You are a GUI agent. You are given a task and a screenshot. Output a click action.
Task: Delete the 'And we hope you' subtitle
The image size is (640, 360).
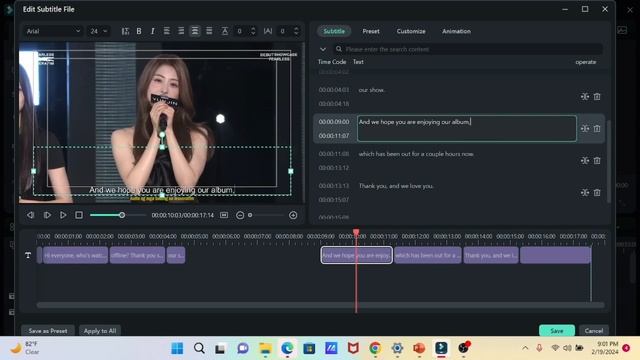coord(597,129)
